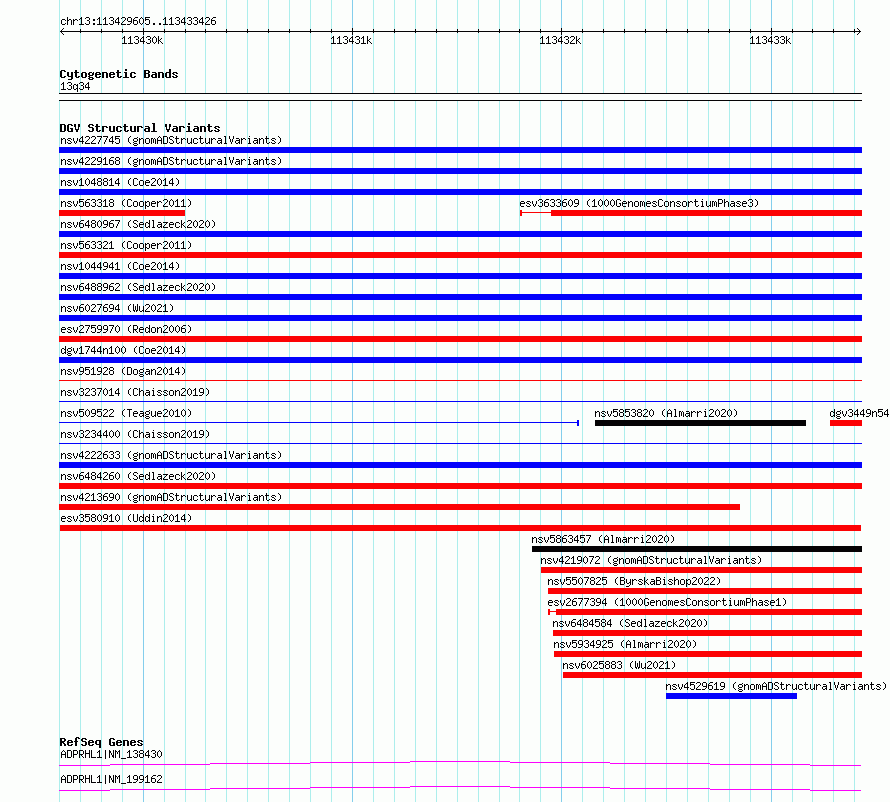Click the ADPRHL1|NM_199162 gene label

coord(111,779)
